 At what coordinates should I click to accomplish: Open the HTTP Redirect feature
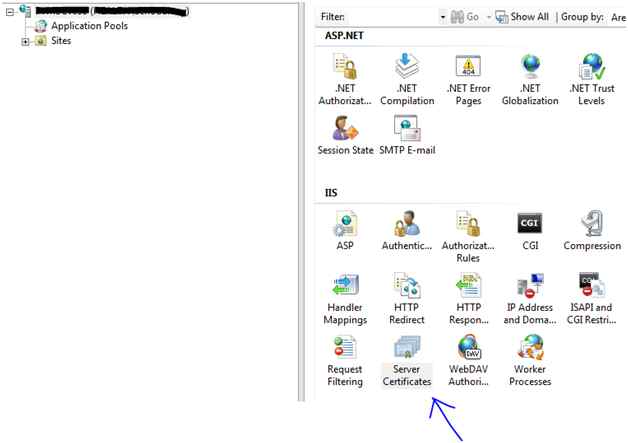pos(407,299)
